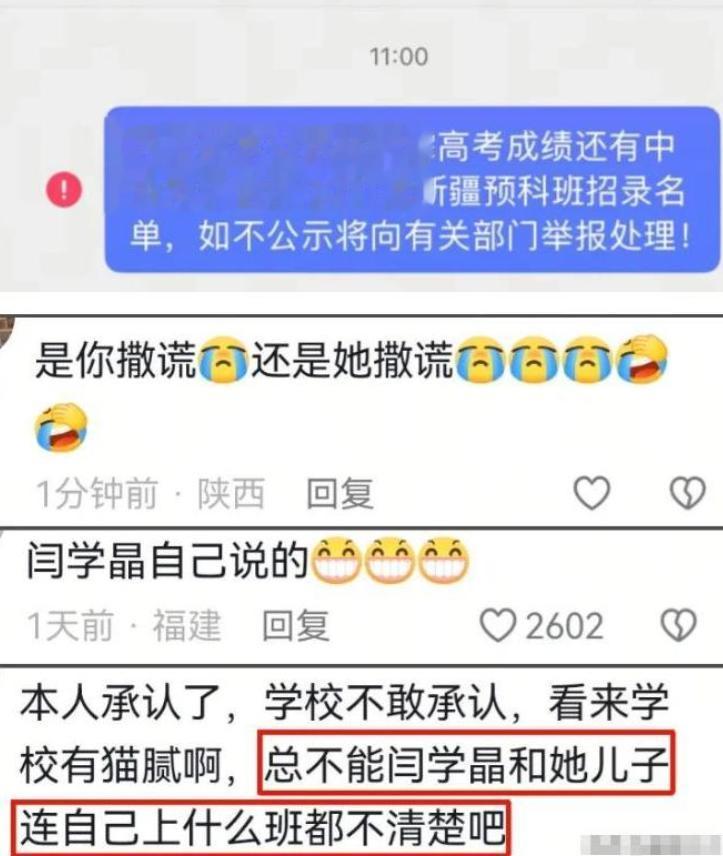Image resolution: width=723 pixels, height=856 pixels.
Task: Open the blue chat message bubble
Action: [412, 189]
